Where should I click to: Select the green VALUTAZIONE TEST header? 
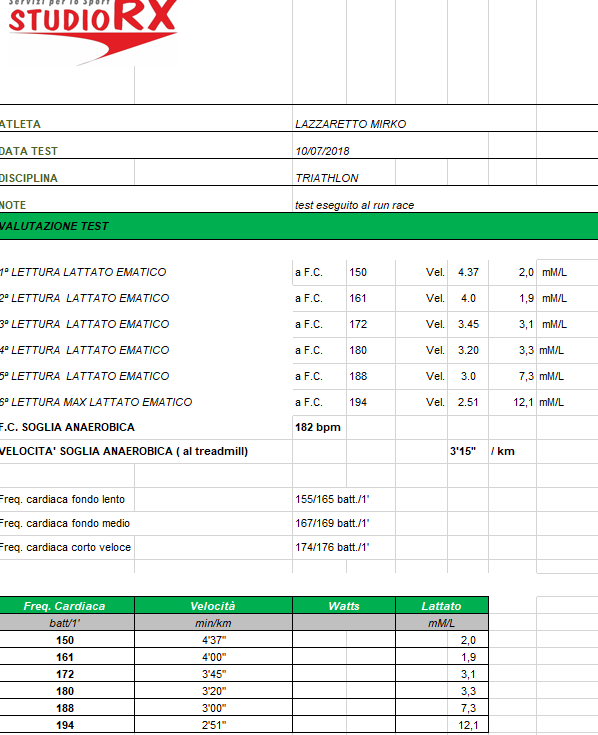click(299, 226)
